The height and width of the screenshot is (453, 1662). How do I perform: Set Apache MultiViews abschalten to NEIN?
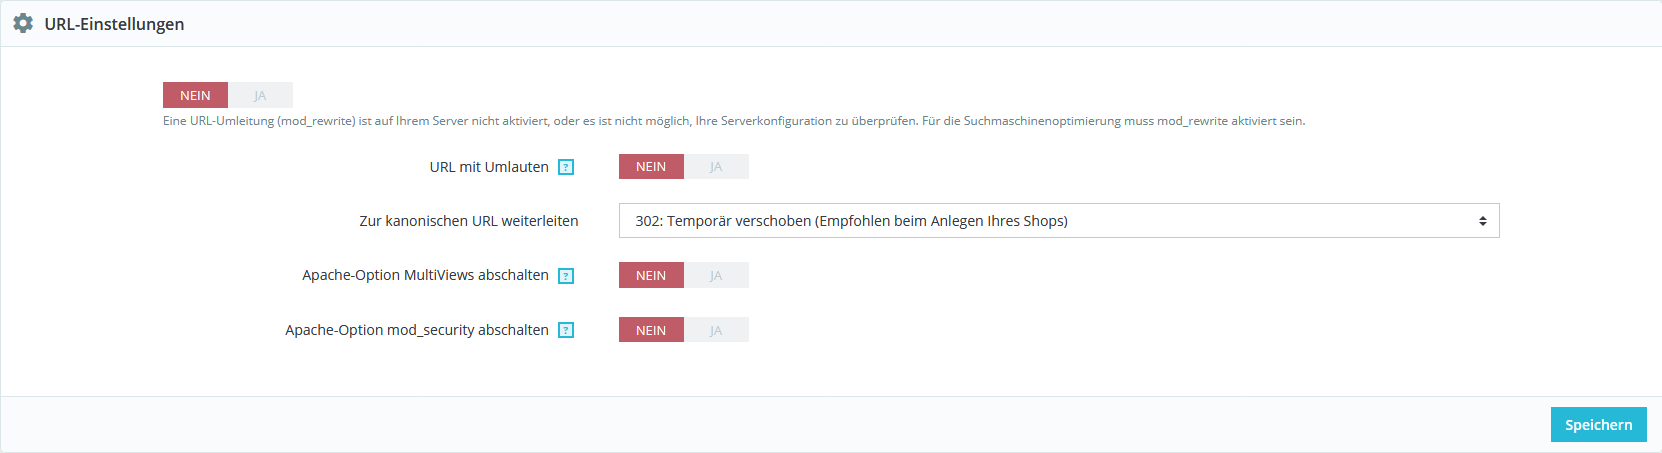pos(651,276)
